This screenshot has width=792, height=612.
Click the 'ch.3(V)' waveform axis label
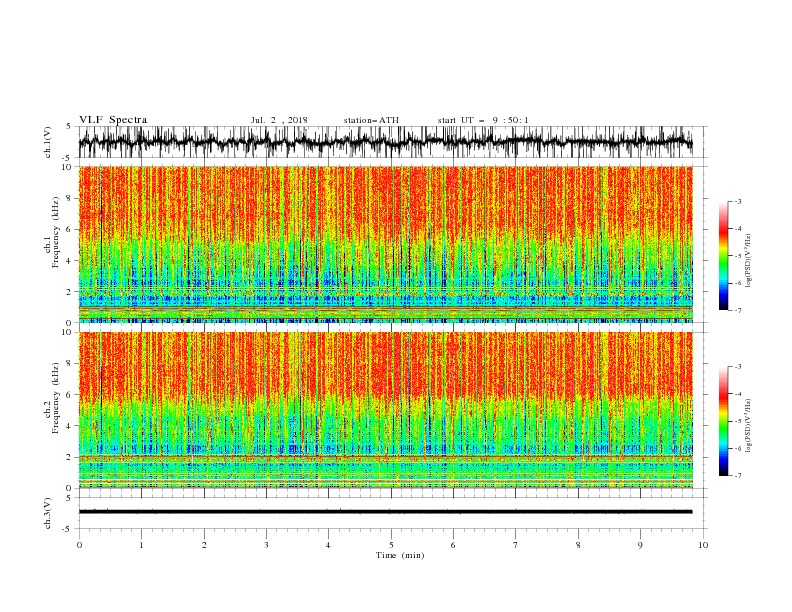[x=48, y=513]
